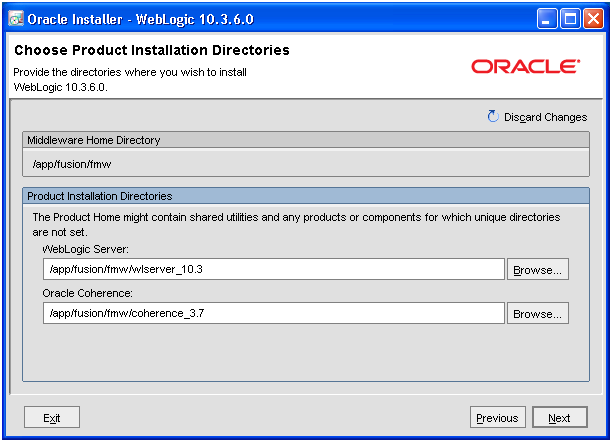Click the Discard Changes link

pos(545,117)
